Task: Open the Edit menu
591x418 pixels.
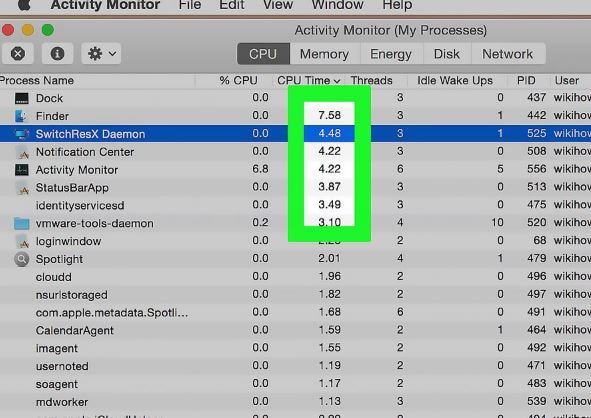Action: point(232,5)
